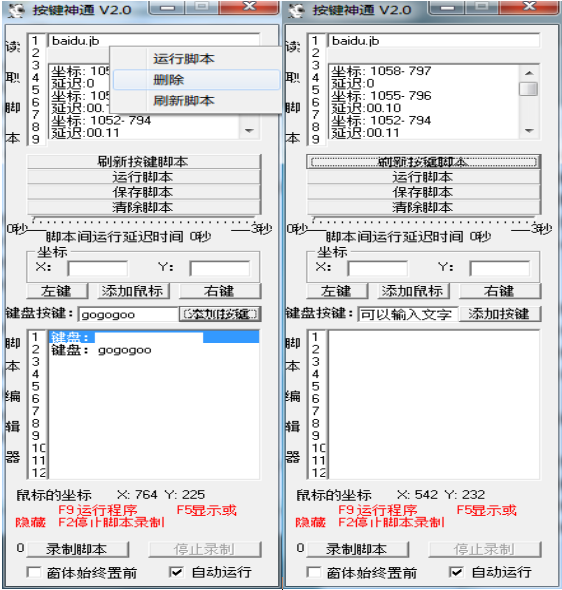The height and width of the screenshot is (590, 562).
Task: Click 左键 button in right window
Action: pos(337,291)
